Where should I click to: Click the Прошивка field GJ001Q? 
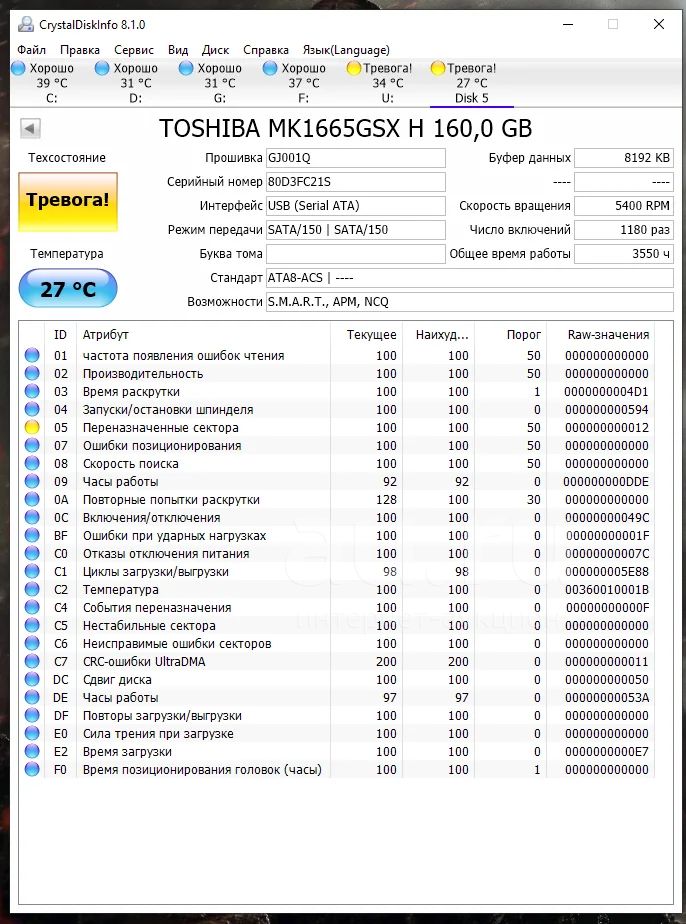(355, 158)
